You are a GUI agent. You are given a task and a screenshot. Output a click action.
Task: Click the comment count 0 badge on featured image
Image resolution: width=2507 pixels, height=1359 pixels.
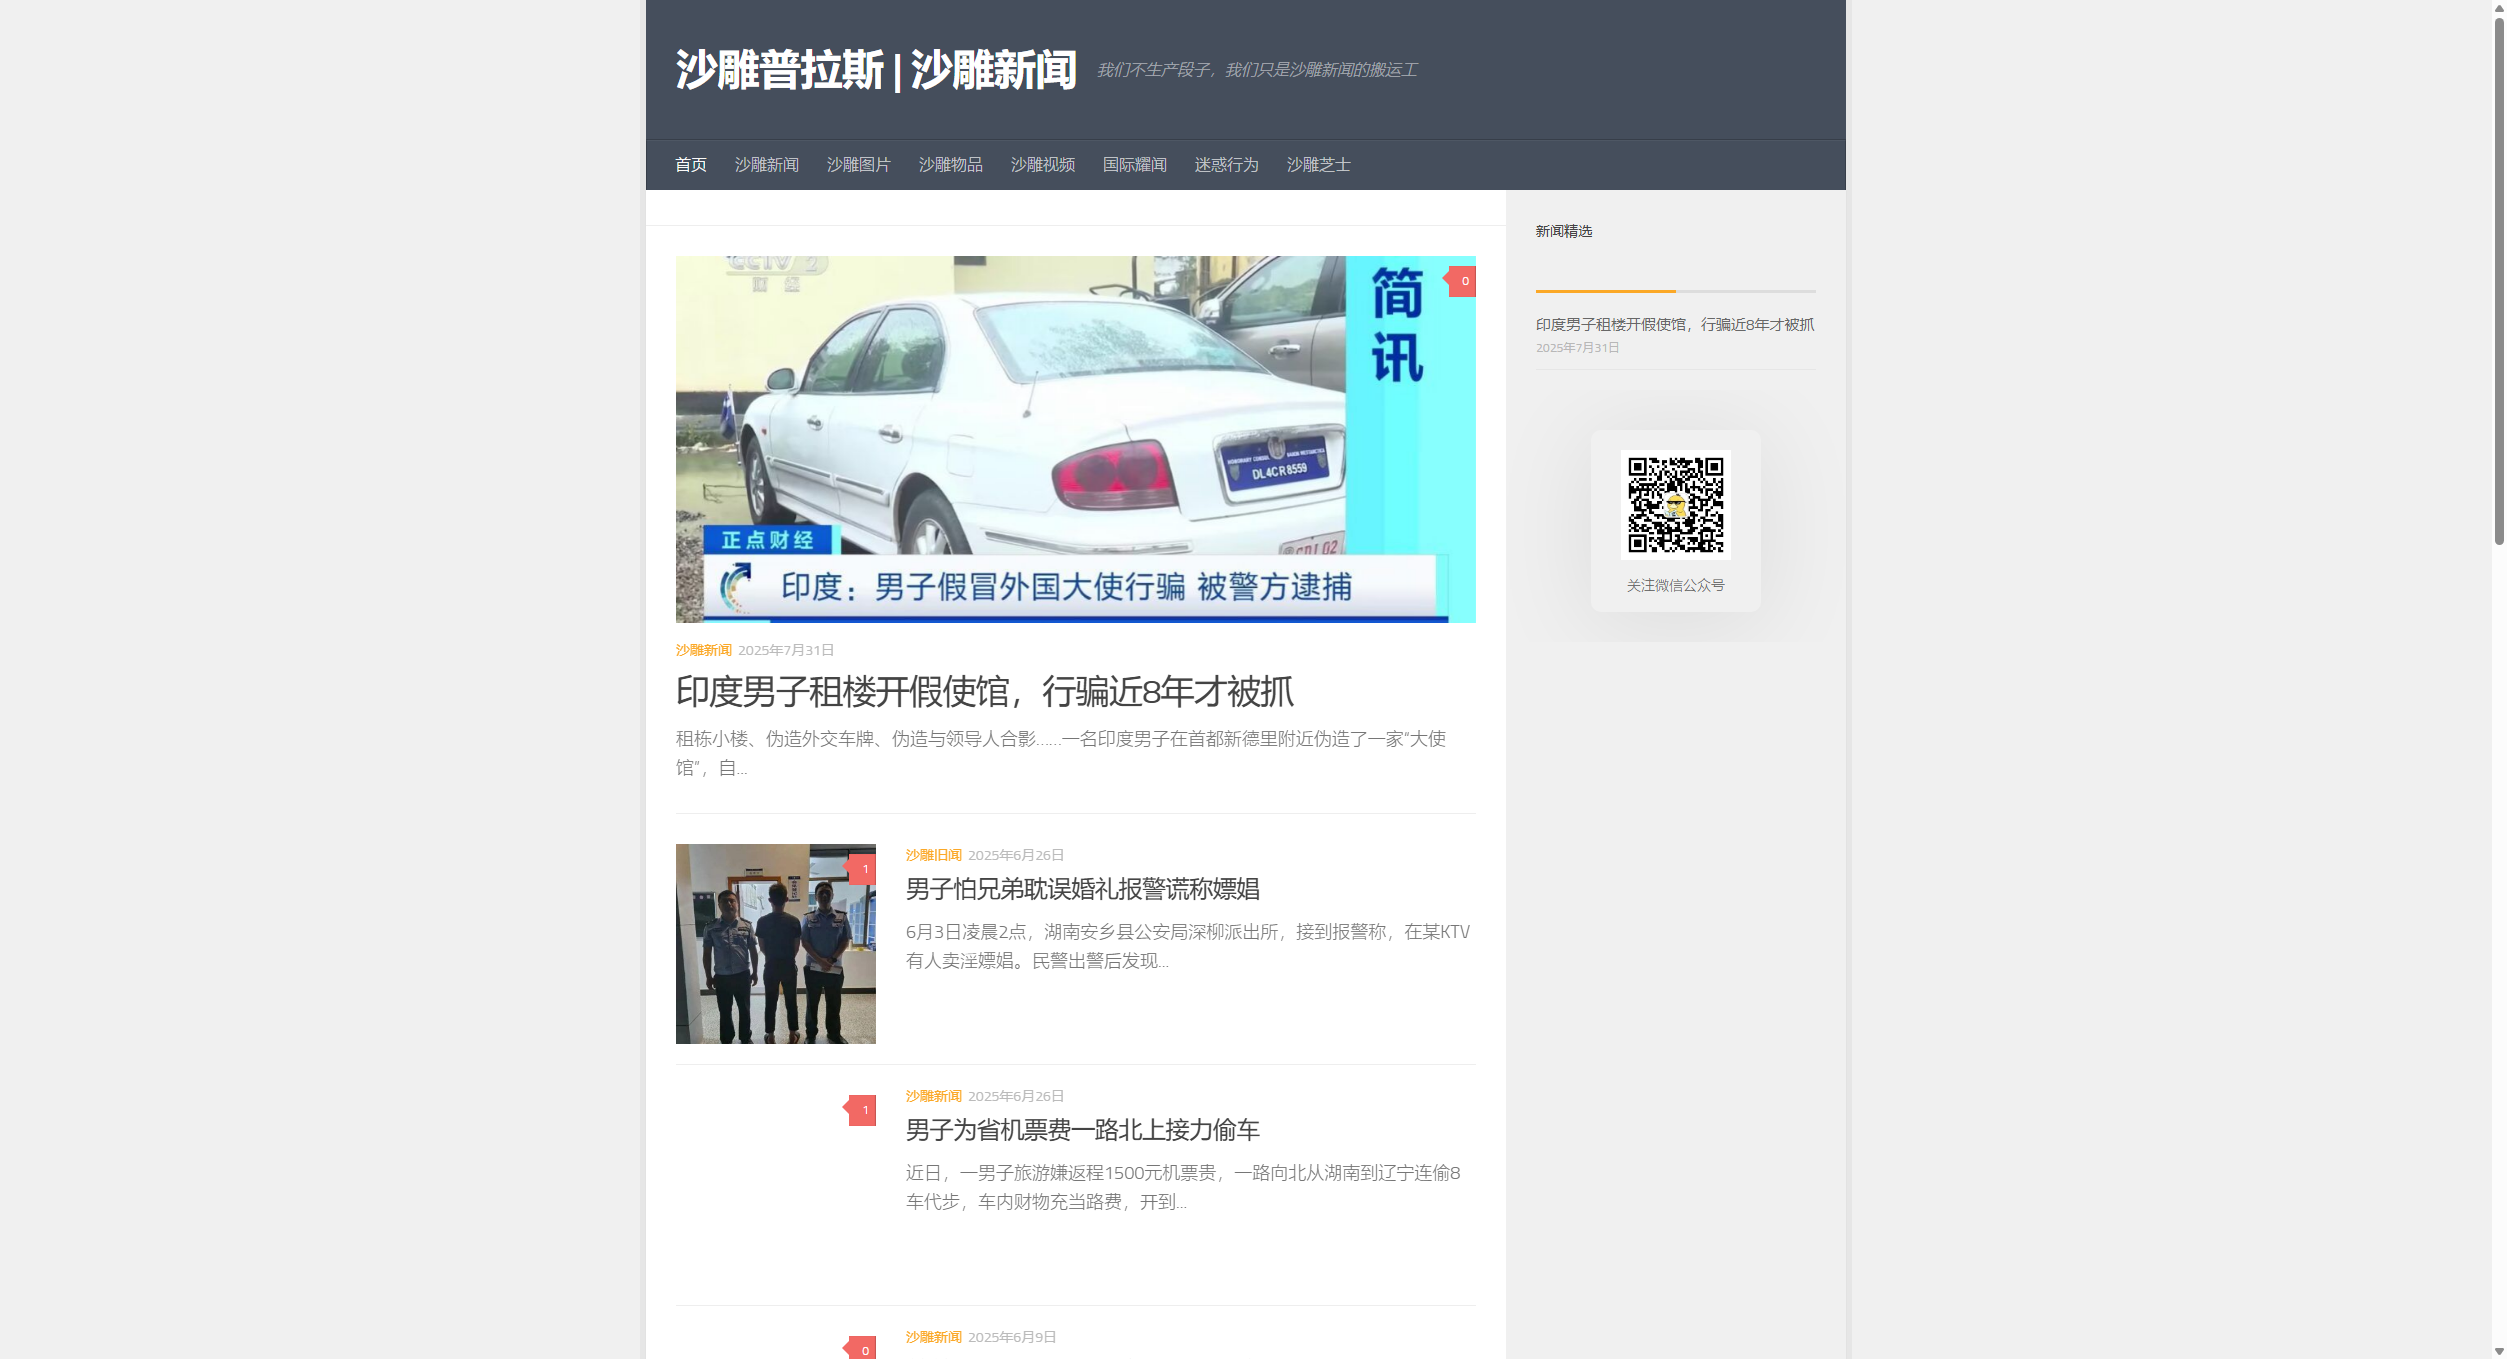pyautogui.click(x=1462, y=281)
